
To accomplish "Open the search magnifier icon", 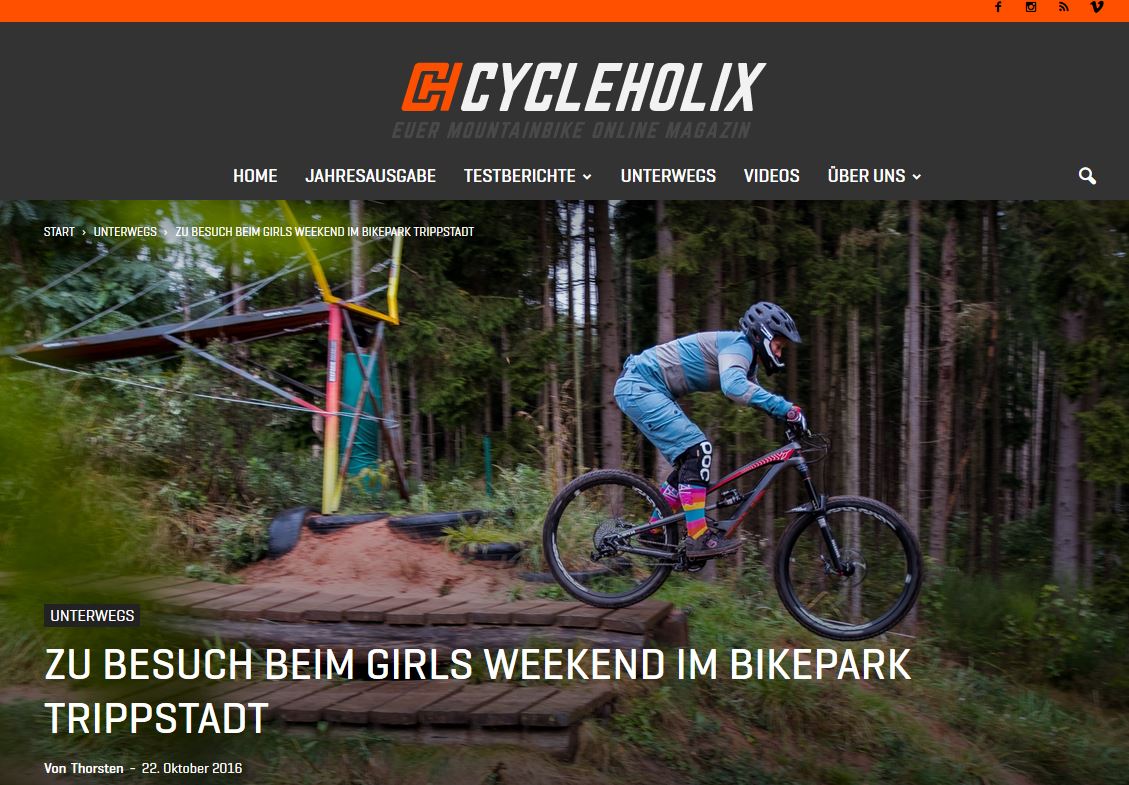I will 1087,176.
